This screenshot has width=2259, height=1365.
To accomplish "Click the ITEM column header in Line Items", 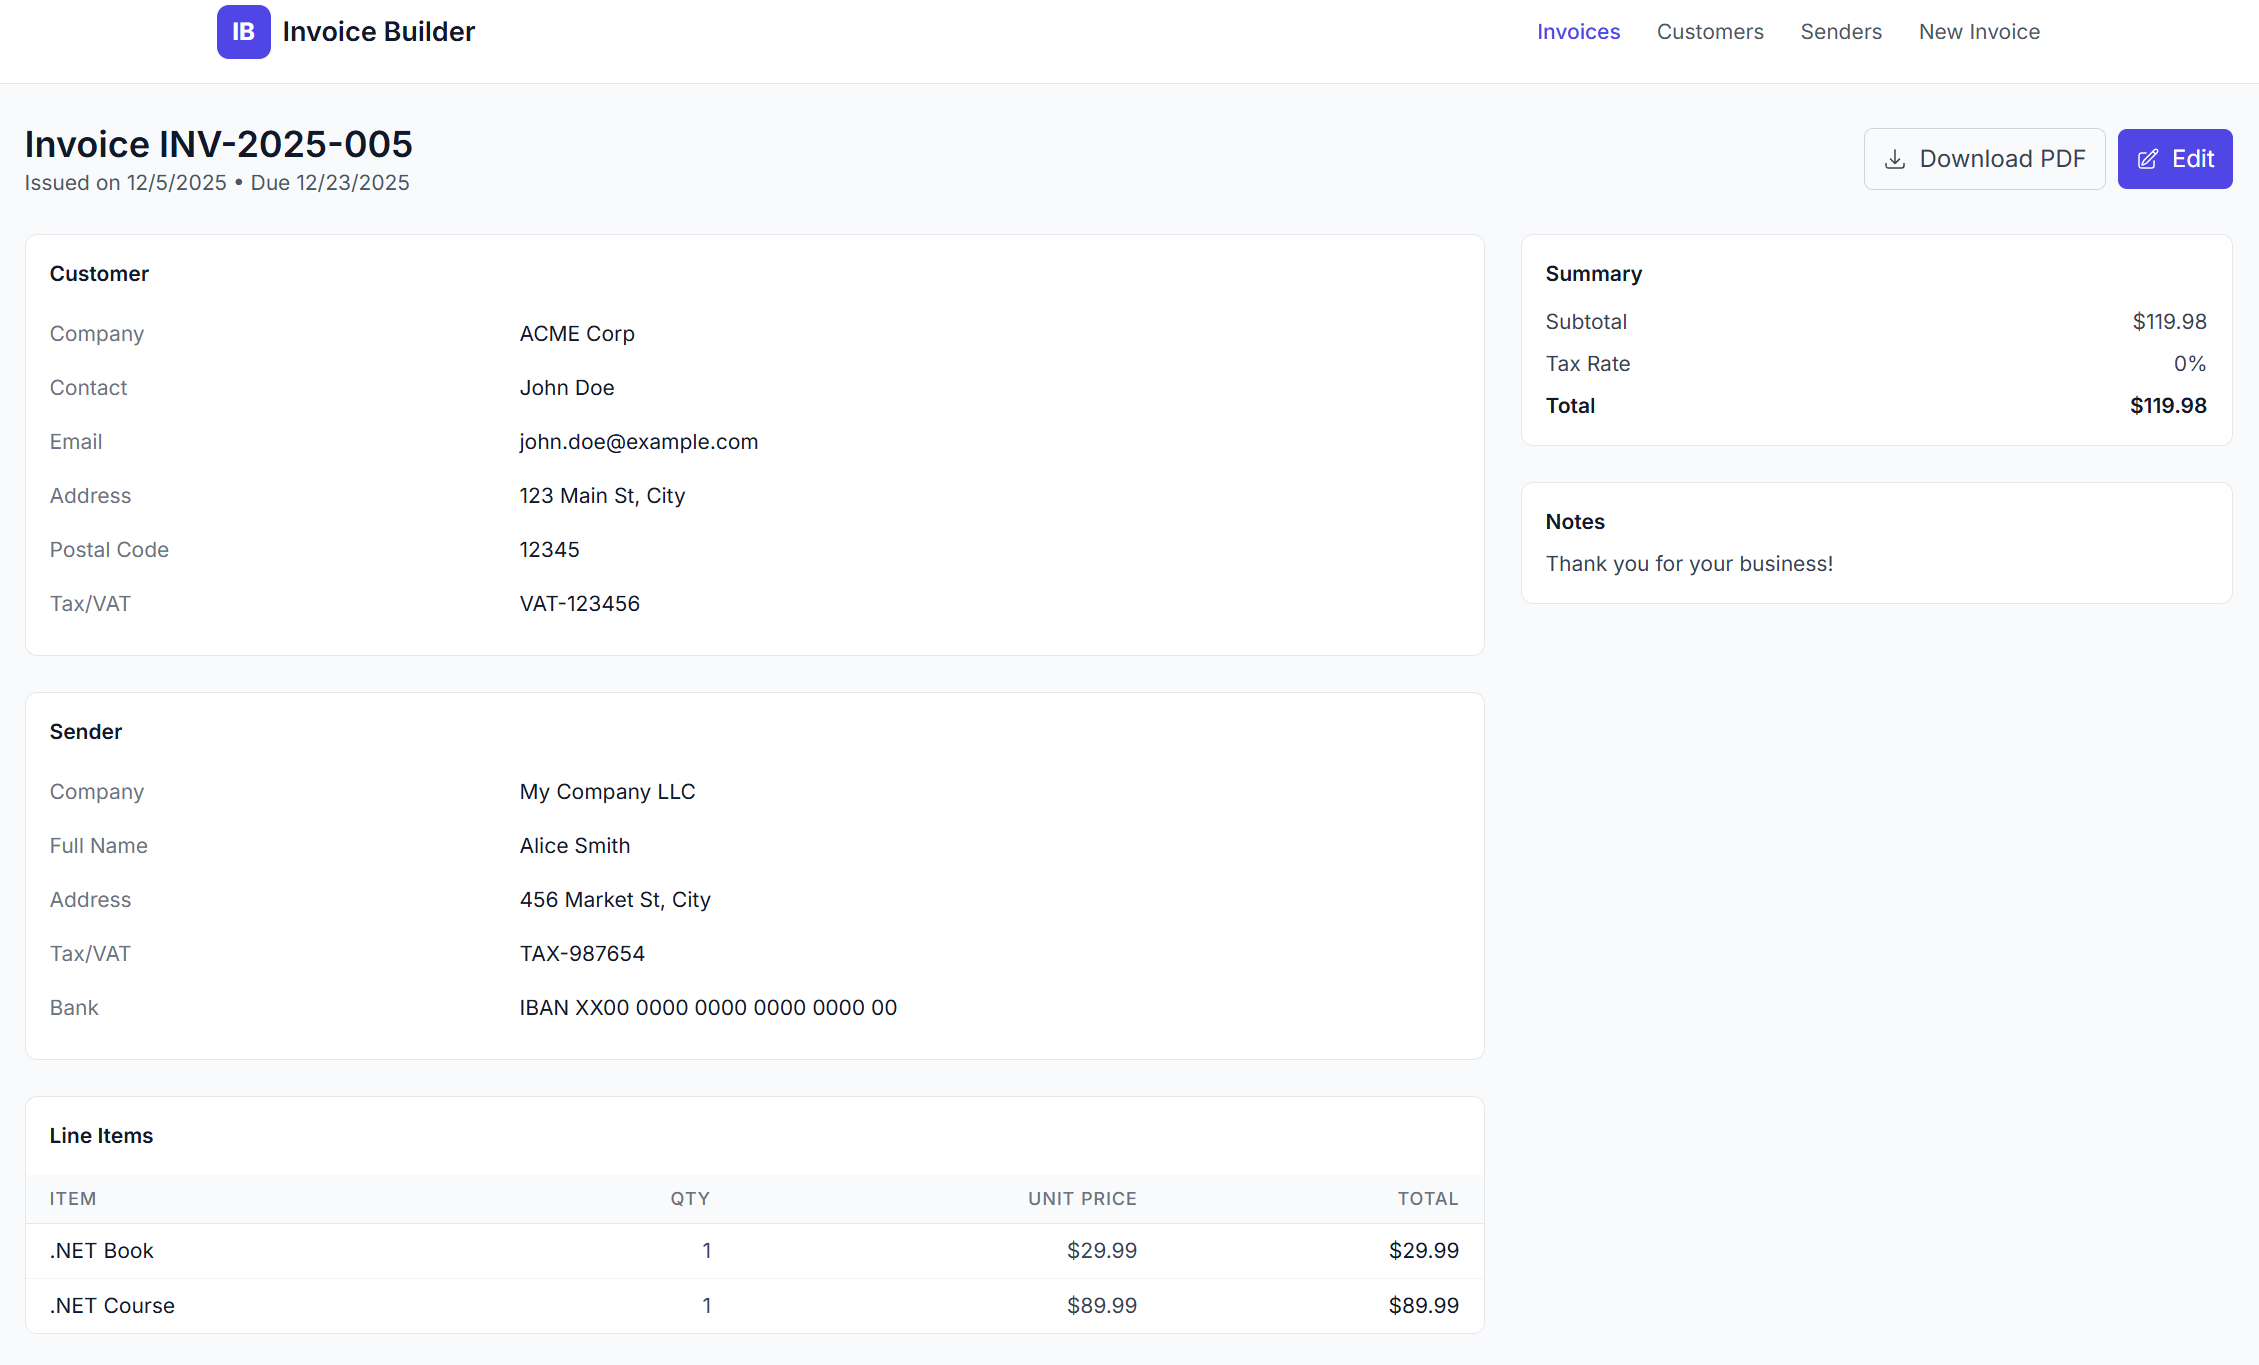I will 73,1198.
